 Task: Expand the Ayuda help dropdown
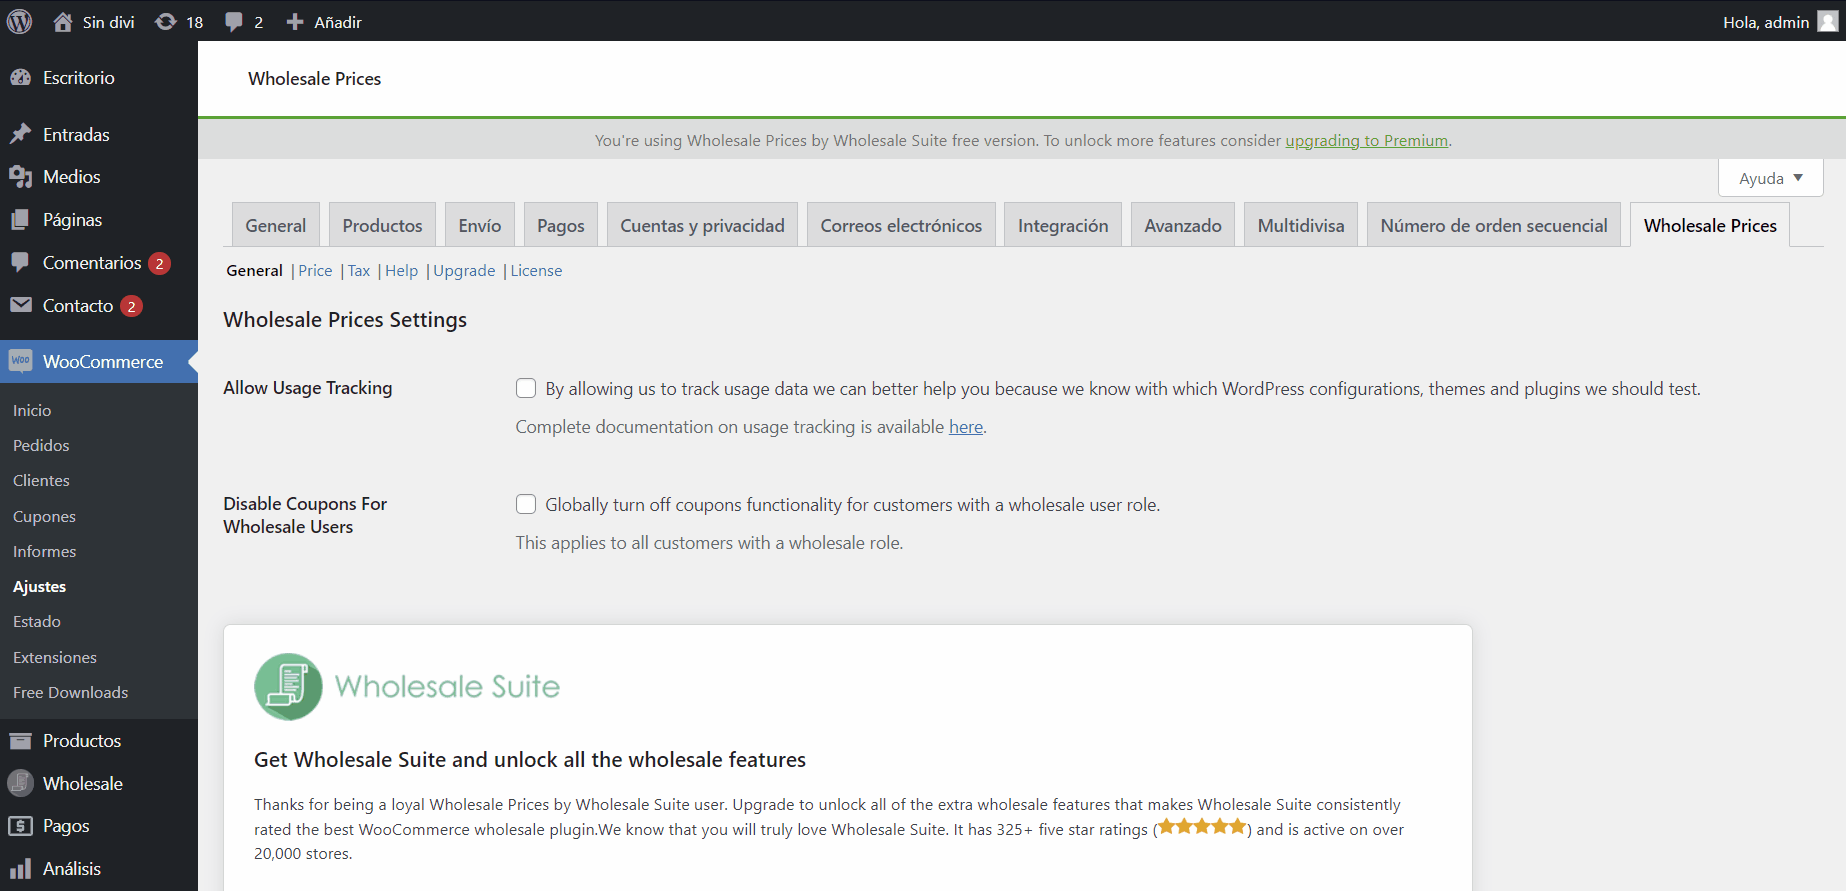1770,178
